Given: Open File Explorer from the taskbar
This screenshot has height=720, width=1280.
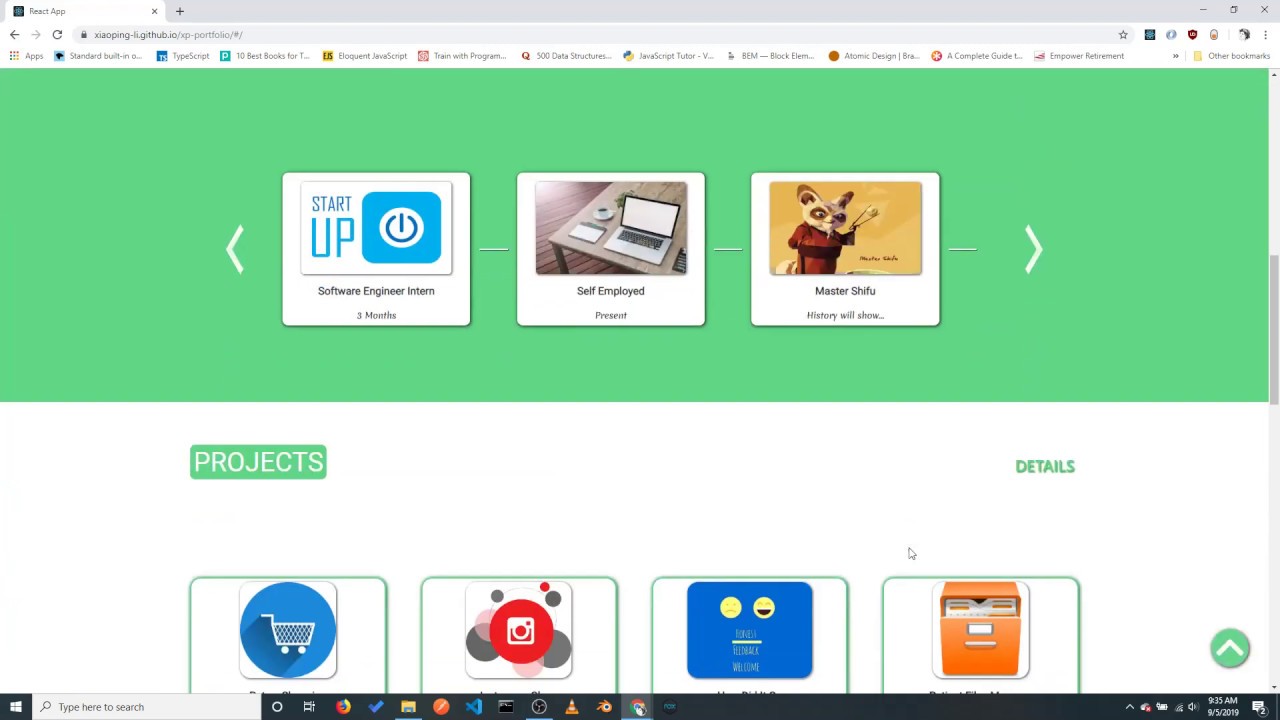Looking at the screenshot, I should pyautogui.click(x=408, y=707).
